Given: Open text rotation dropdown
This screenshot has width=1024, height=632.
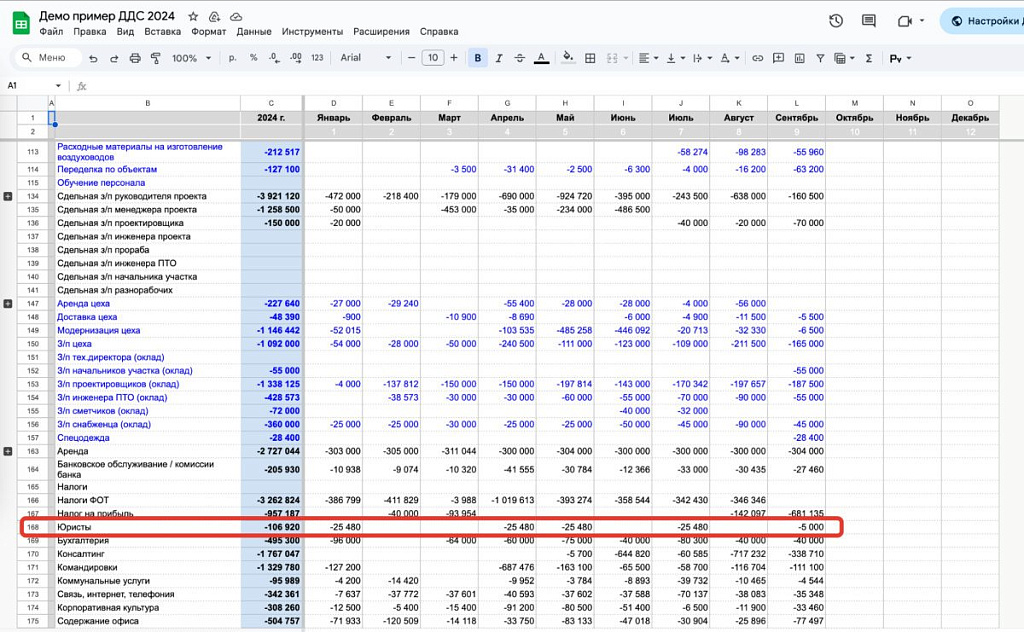Looking at the screenshot, I should tap(729, 58).
